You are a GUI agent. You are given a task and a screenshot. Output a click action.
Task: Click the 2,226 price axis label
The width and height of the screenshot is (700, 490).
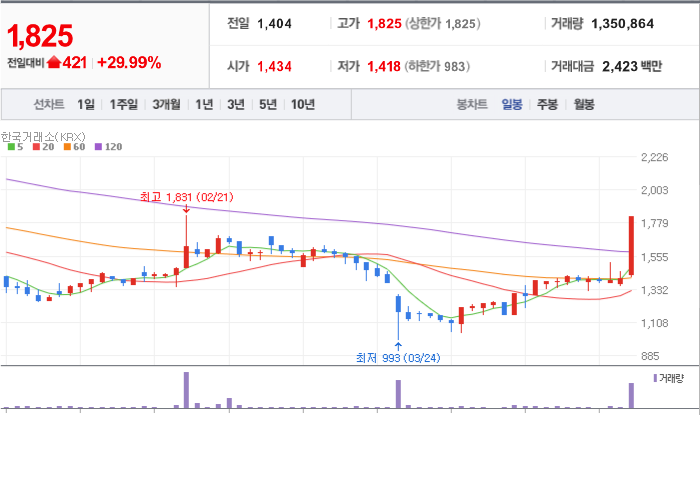tap(654, 157)
